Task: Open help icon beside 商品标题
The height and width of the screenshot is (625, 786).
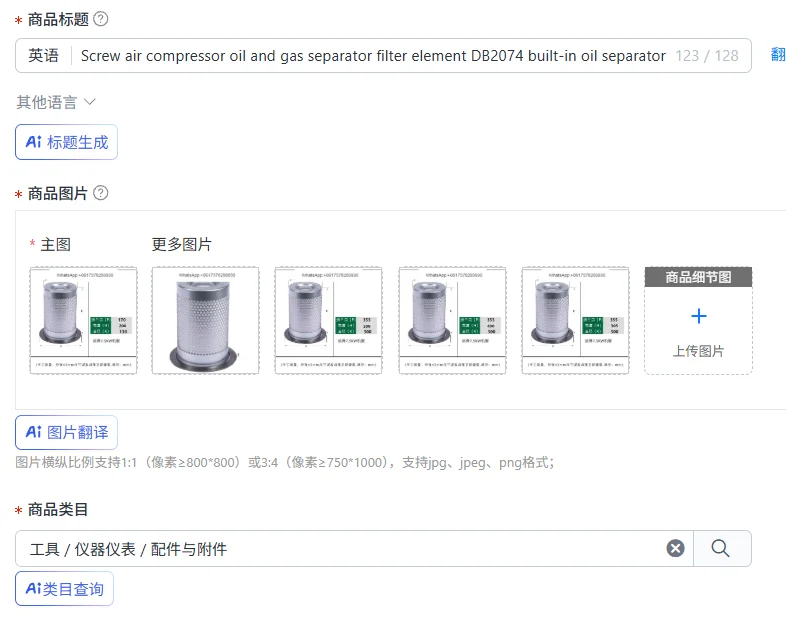Action: pyautogui.click(x=101, y=19)
